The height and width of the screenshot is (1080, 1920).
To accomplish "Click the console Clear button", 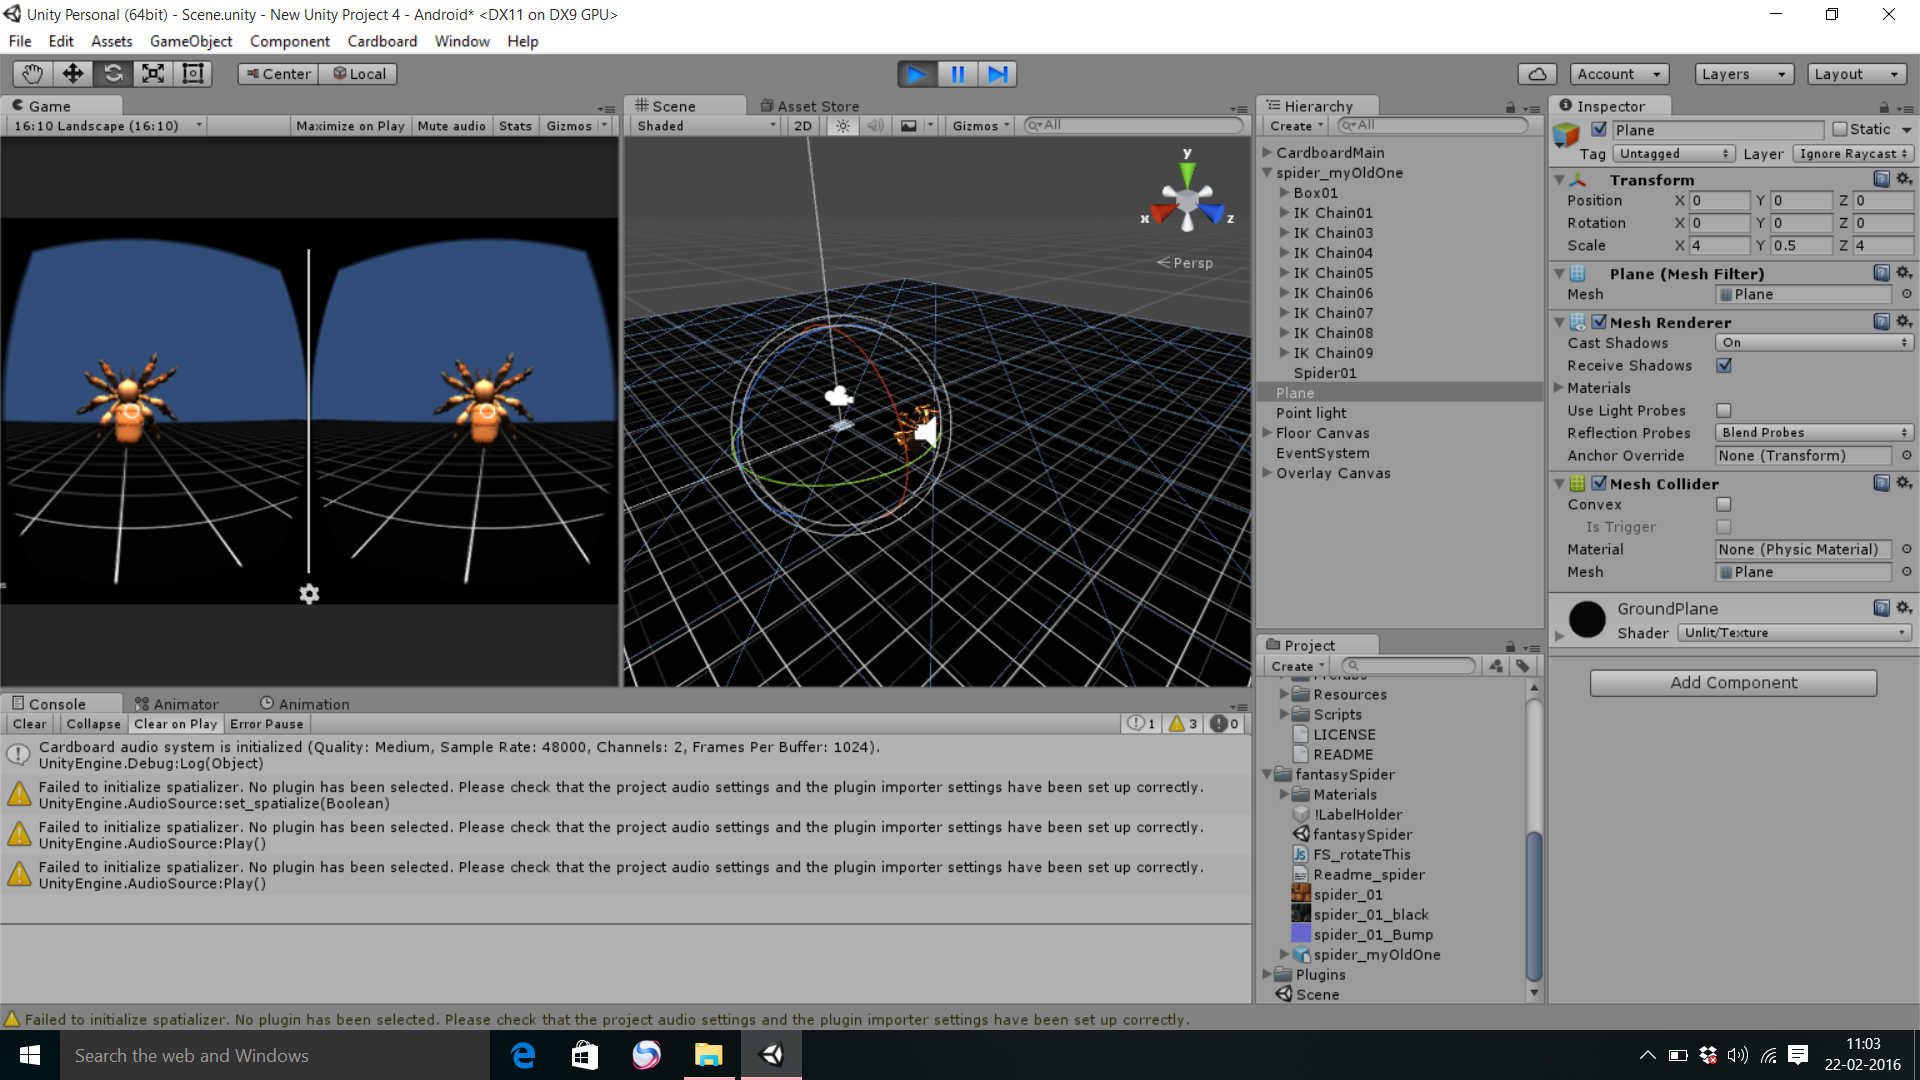I will (29, 724).
